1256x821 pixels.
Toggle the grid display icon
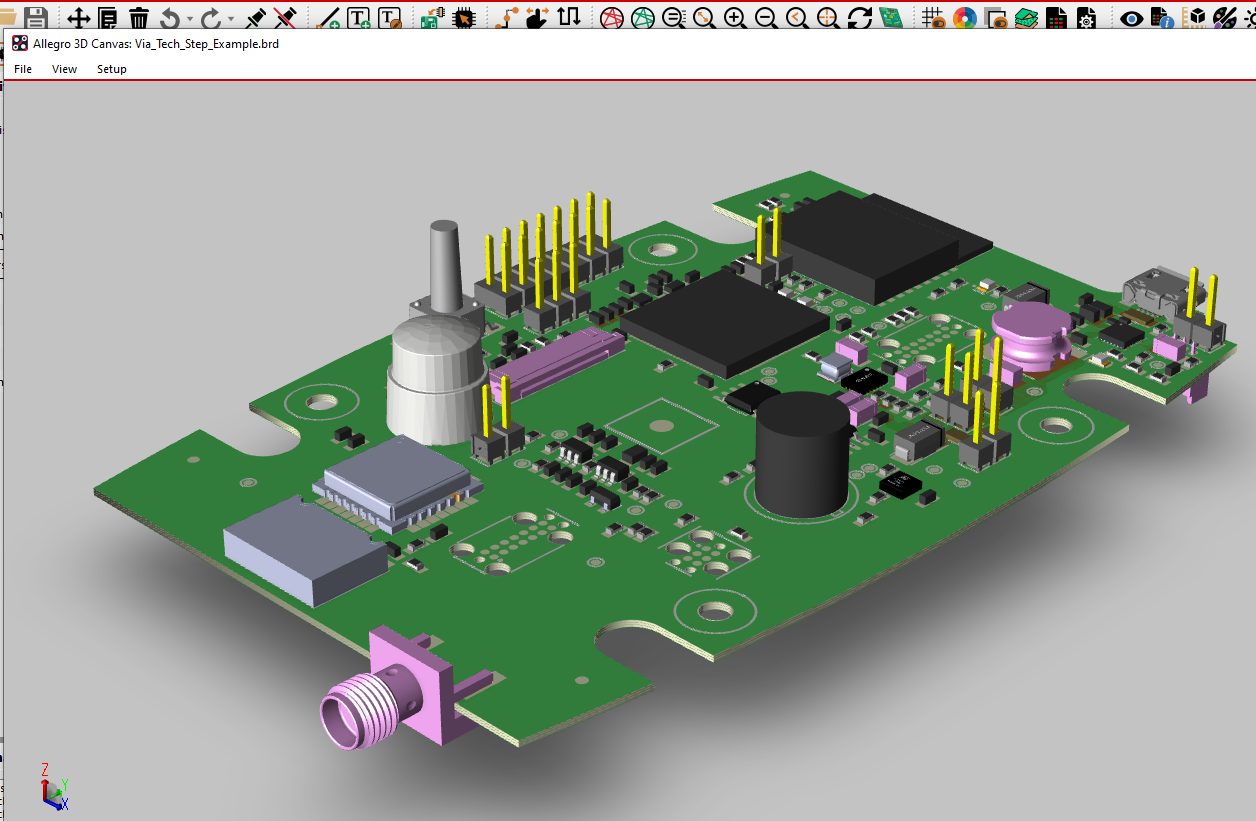click(933, 17)
